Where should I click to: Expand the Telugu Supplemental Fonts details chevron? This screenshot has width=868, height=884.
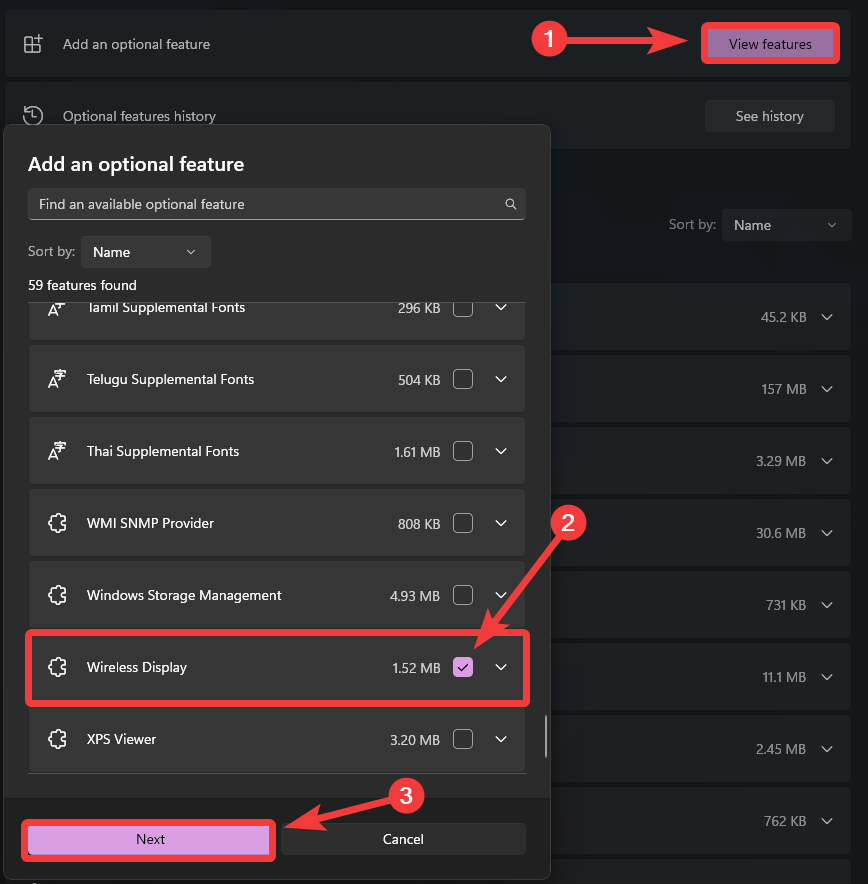tap(501, 379)
